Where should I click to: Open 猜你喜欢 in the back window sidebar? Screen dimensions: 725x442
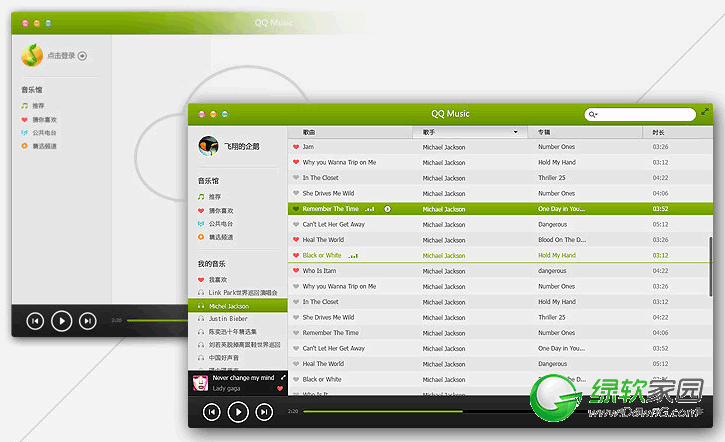coord(44,120)
